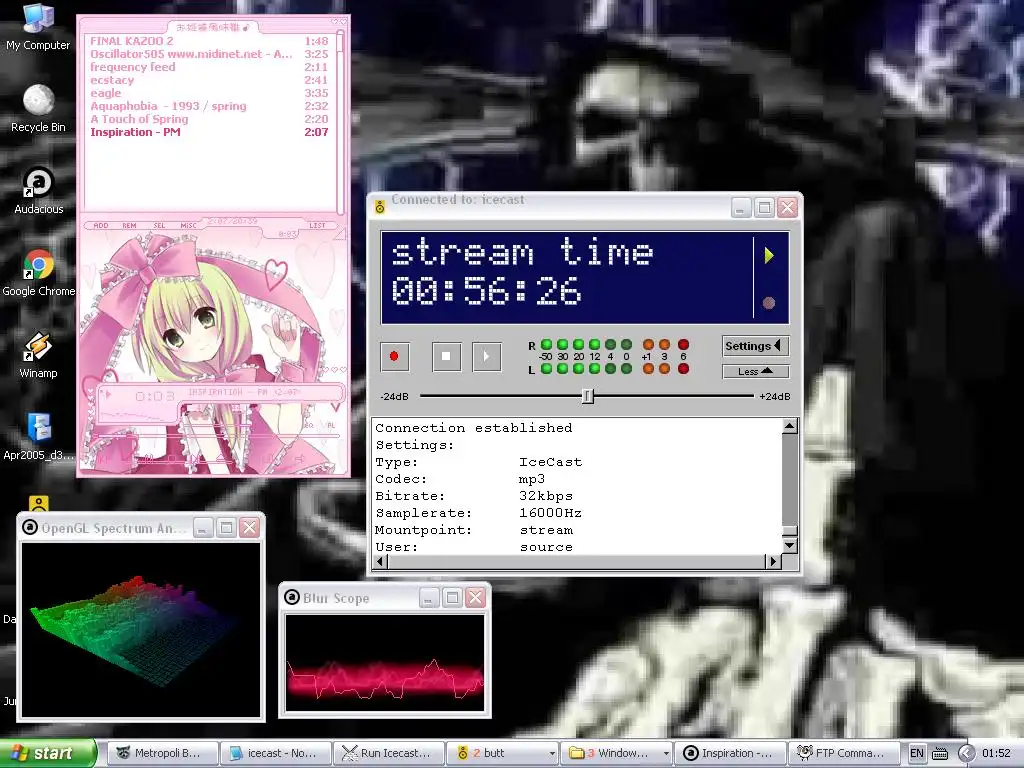Expand the Windows Explorer taskbar group dropdown

[x=665, y=754]
